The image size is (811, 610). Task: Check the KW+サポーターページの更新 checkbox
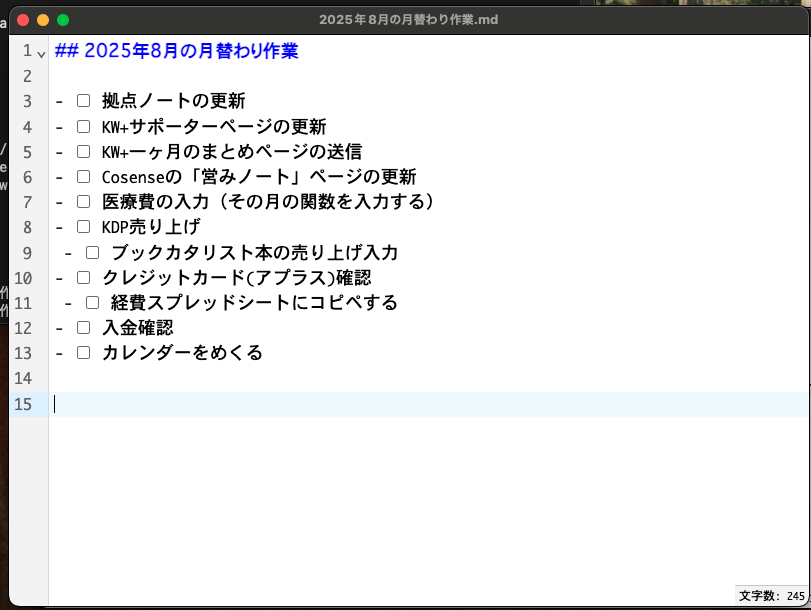pyautogui.click(x=84, y=126)
